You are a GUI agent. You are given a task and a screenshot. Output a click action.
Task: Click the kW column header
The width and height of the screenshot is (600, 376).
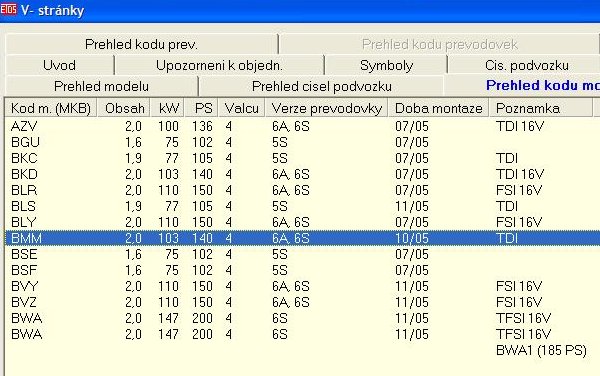tap(167, 108)
